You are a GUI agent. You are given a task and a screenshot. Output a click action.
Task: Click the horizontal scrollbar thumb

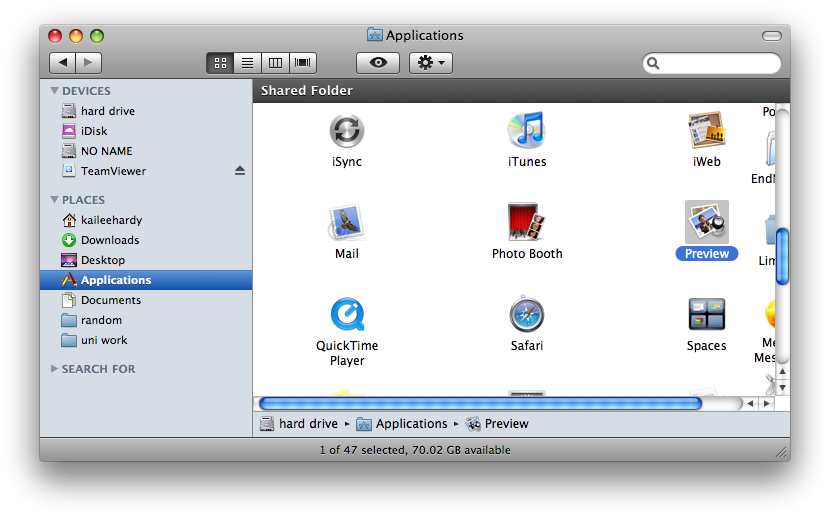pos(481,404)
